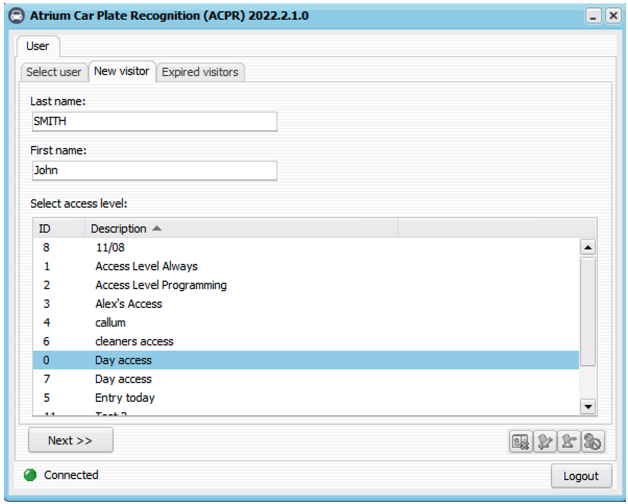Click the Logout button
The width and height of the screenshot is (628, 504).
(581, 476)
